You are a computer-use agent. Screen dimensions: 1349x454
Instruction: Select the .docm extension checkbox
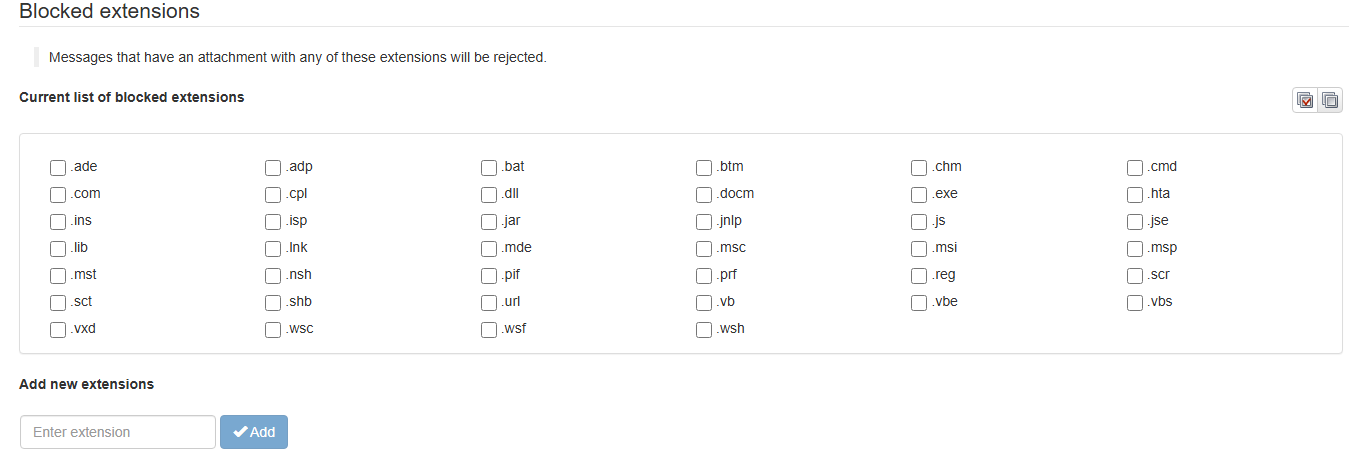704,194
